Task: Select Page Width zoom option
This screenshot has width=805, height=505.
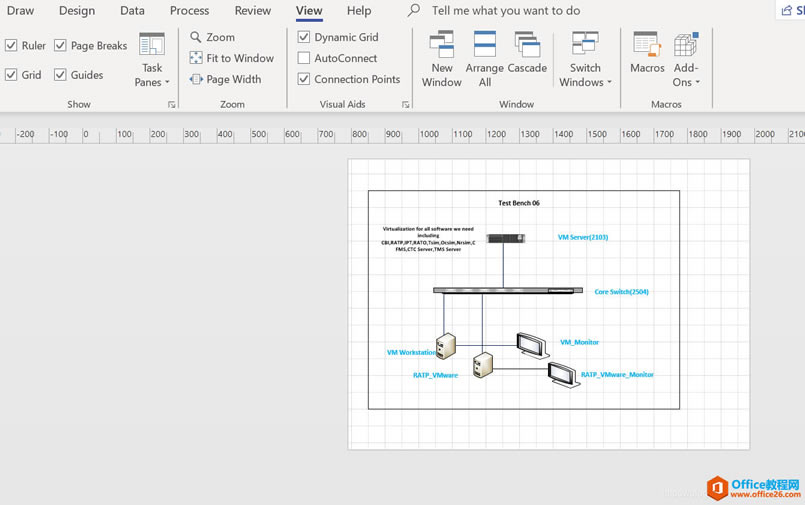Action: (225, 79)
